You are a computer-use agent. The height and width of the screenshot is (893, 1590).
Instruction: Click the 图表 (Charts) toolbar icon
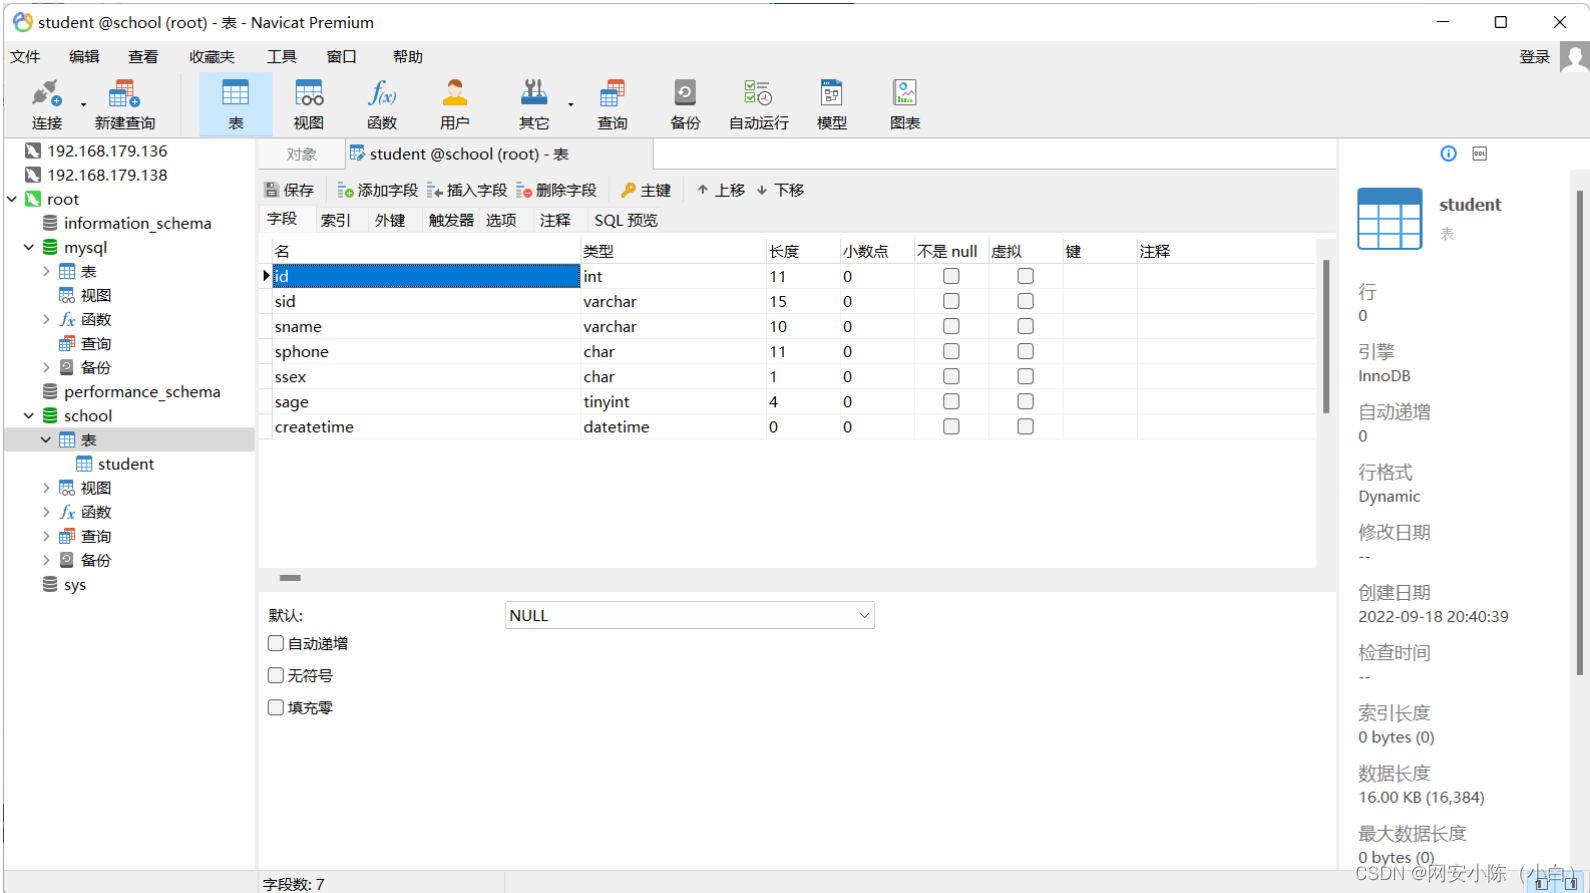click(x=905, y=105)
